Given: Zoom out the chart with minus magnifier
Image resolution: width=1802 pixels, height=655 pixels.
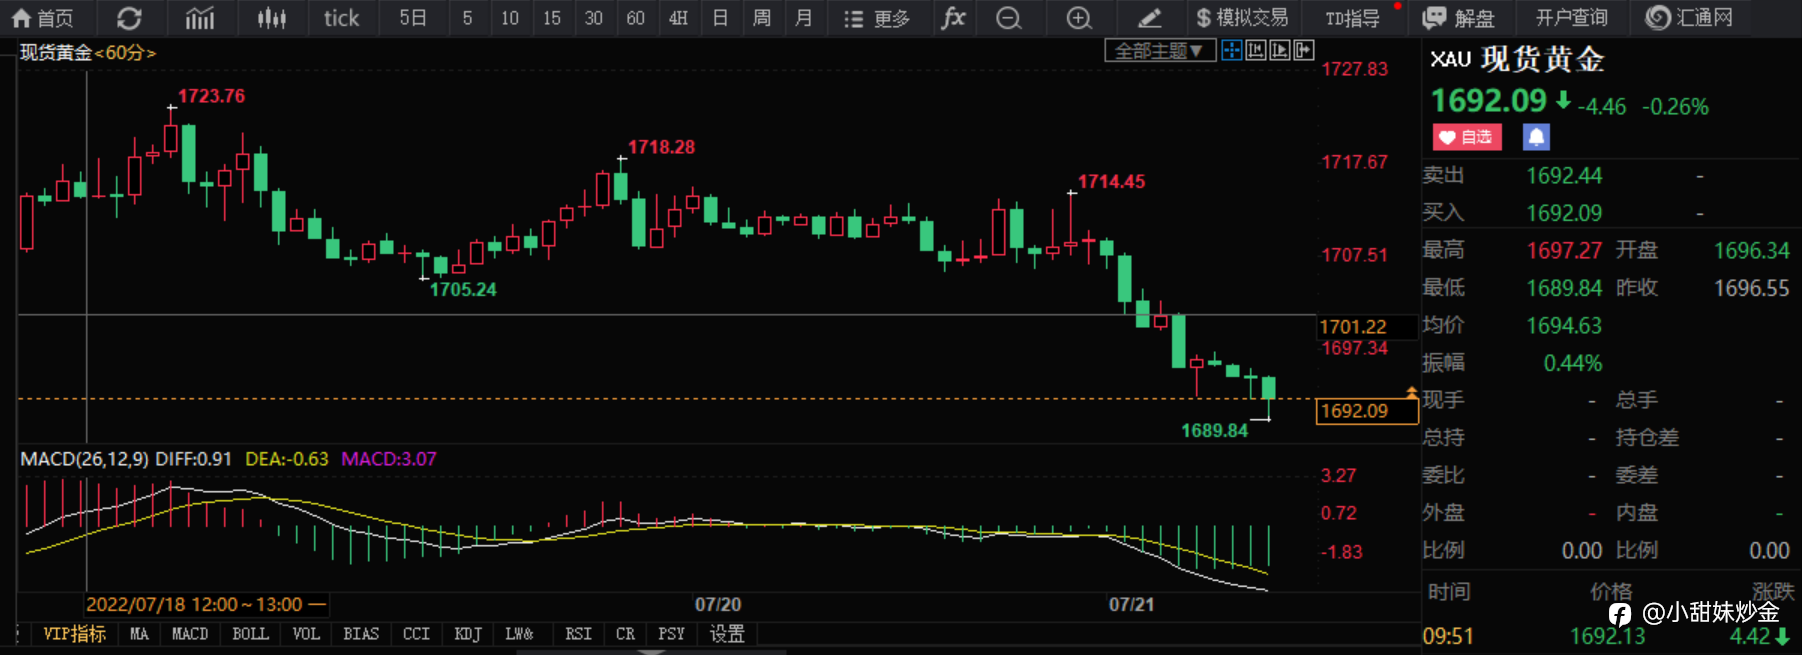Looking at the screenshot, I should pos(1009,18).
